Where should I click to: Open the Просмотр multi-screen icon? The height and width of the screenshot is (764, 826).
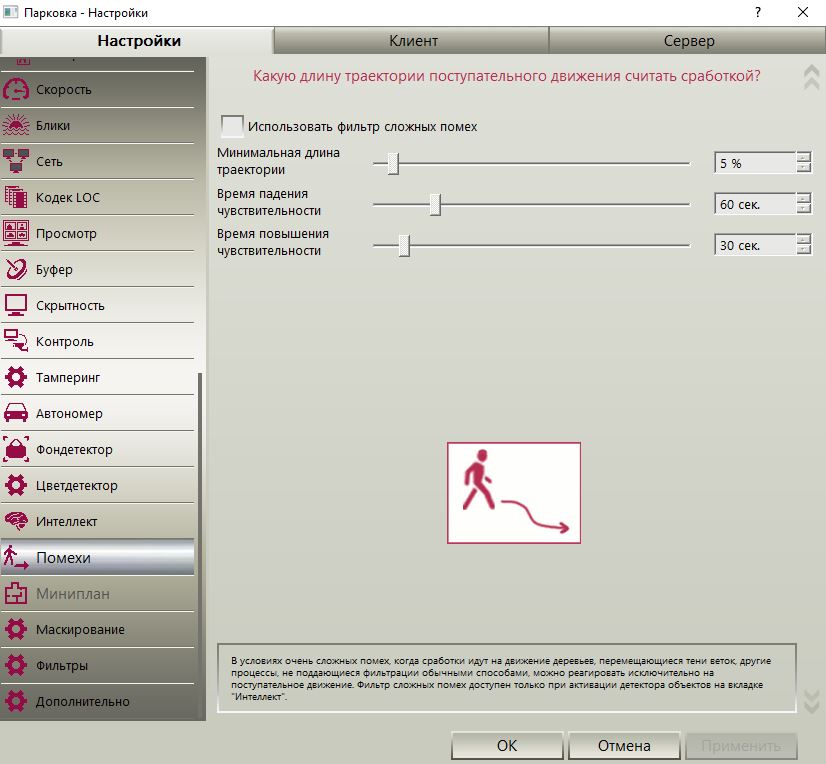click(x=16, y=233)
